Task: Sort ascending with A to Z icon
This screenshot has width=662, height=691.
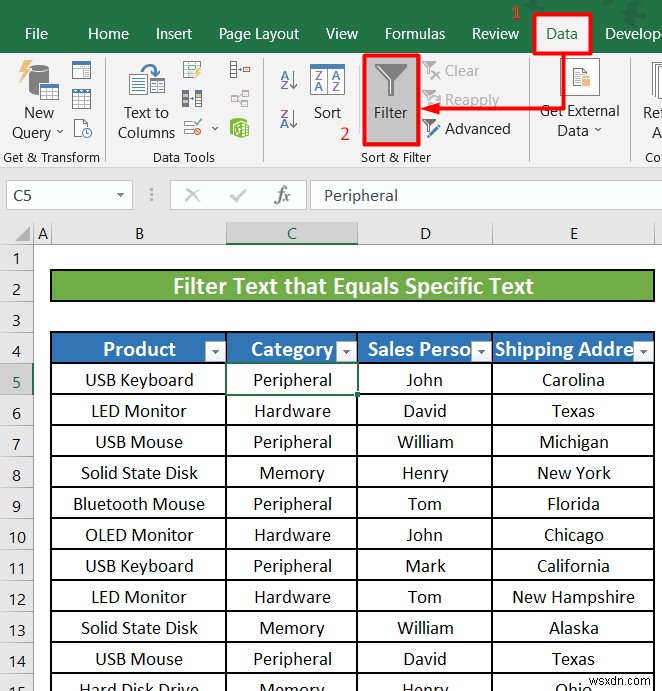Action: (289, 80)
